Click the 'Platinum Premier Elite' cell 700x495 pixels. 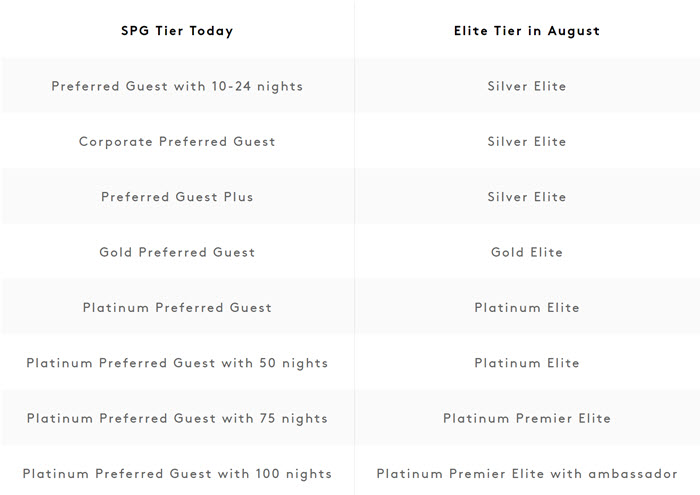[x=527, y=418]
